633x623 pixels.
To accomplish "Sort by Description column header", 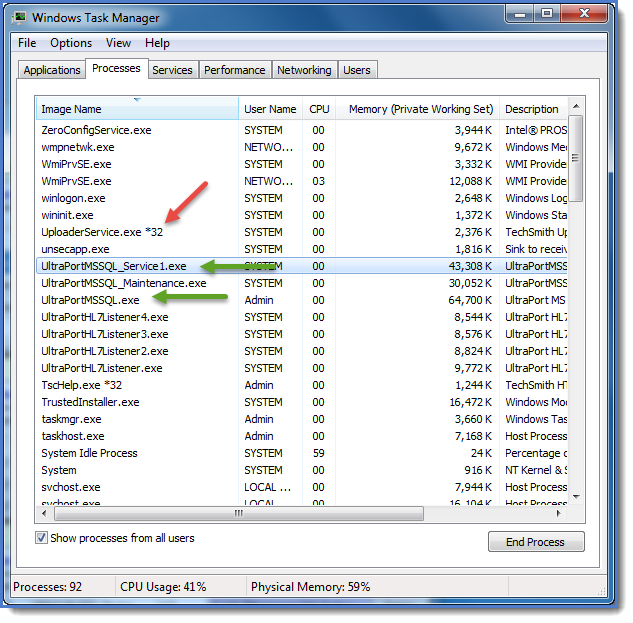I will 533,109.
